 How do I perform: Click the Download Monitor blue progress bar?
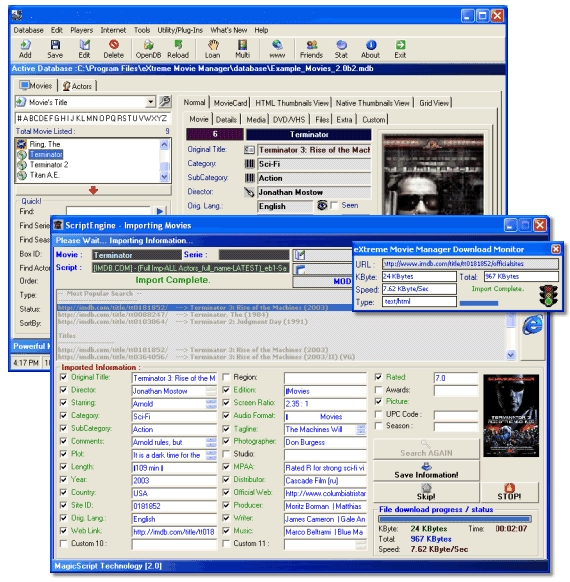(x=479, y=303)
